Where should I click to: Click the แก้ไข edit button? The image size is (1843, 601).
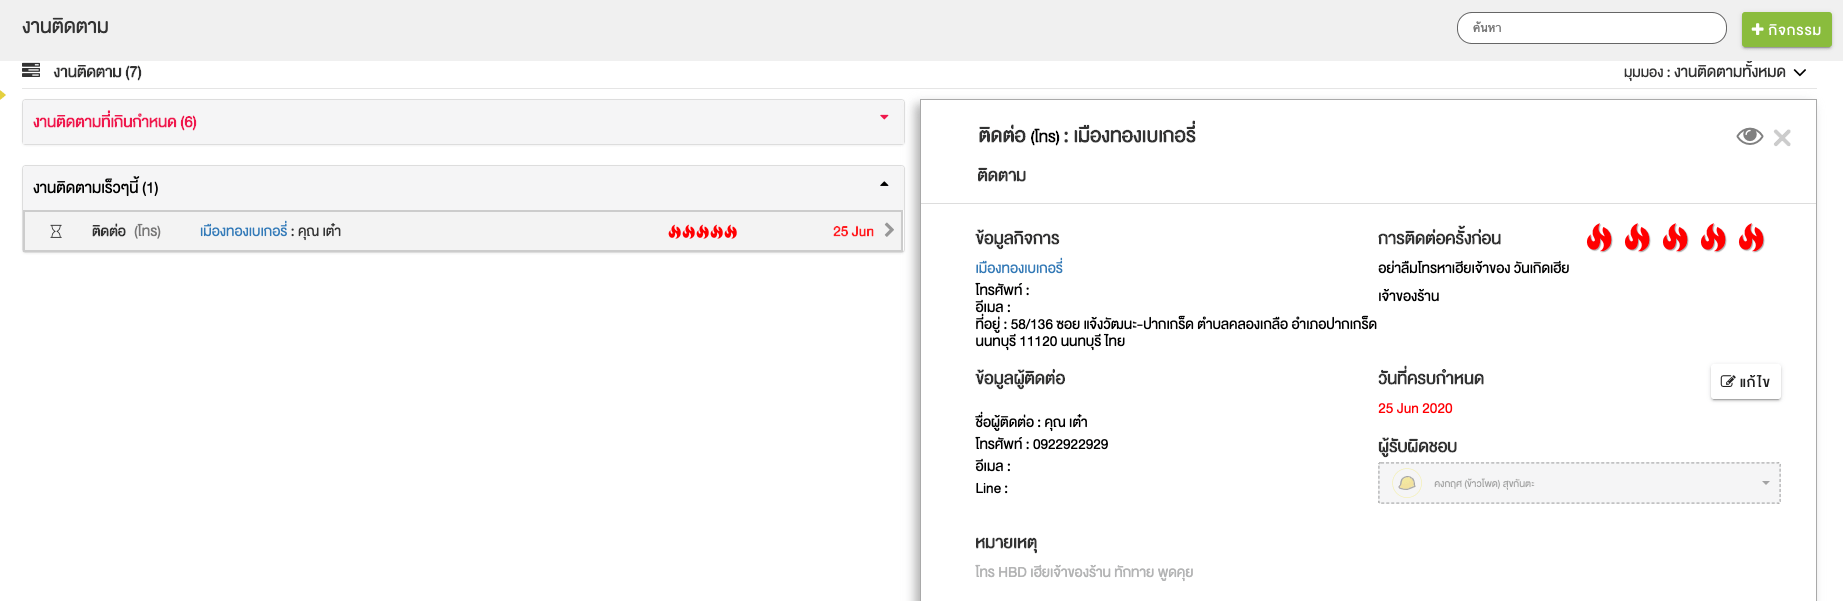click(1745, 382)
